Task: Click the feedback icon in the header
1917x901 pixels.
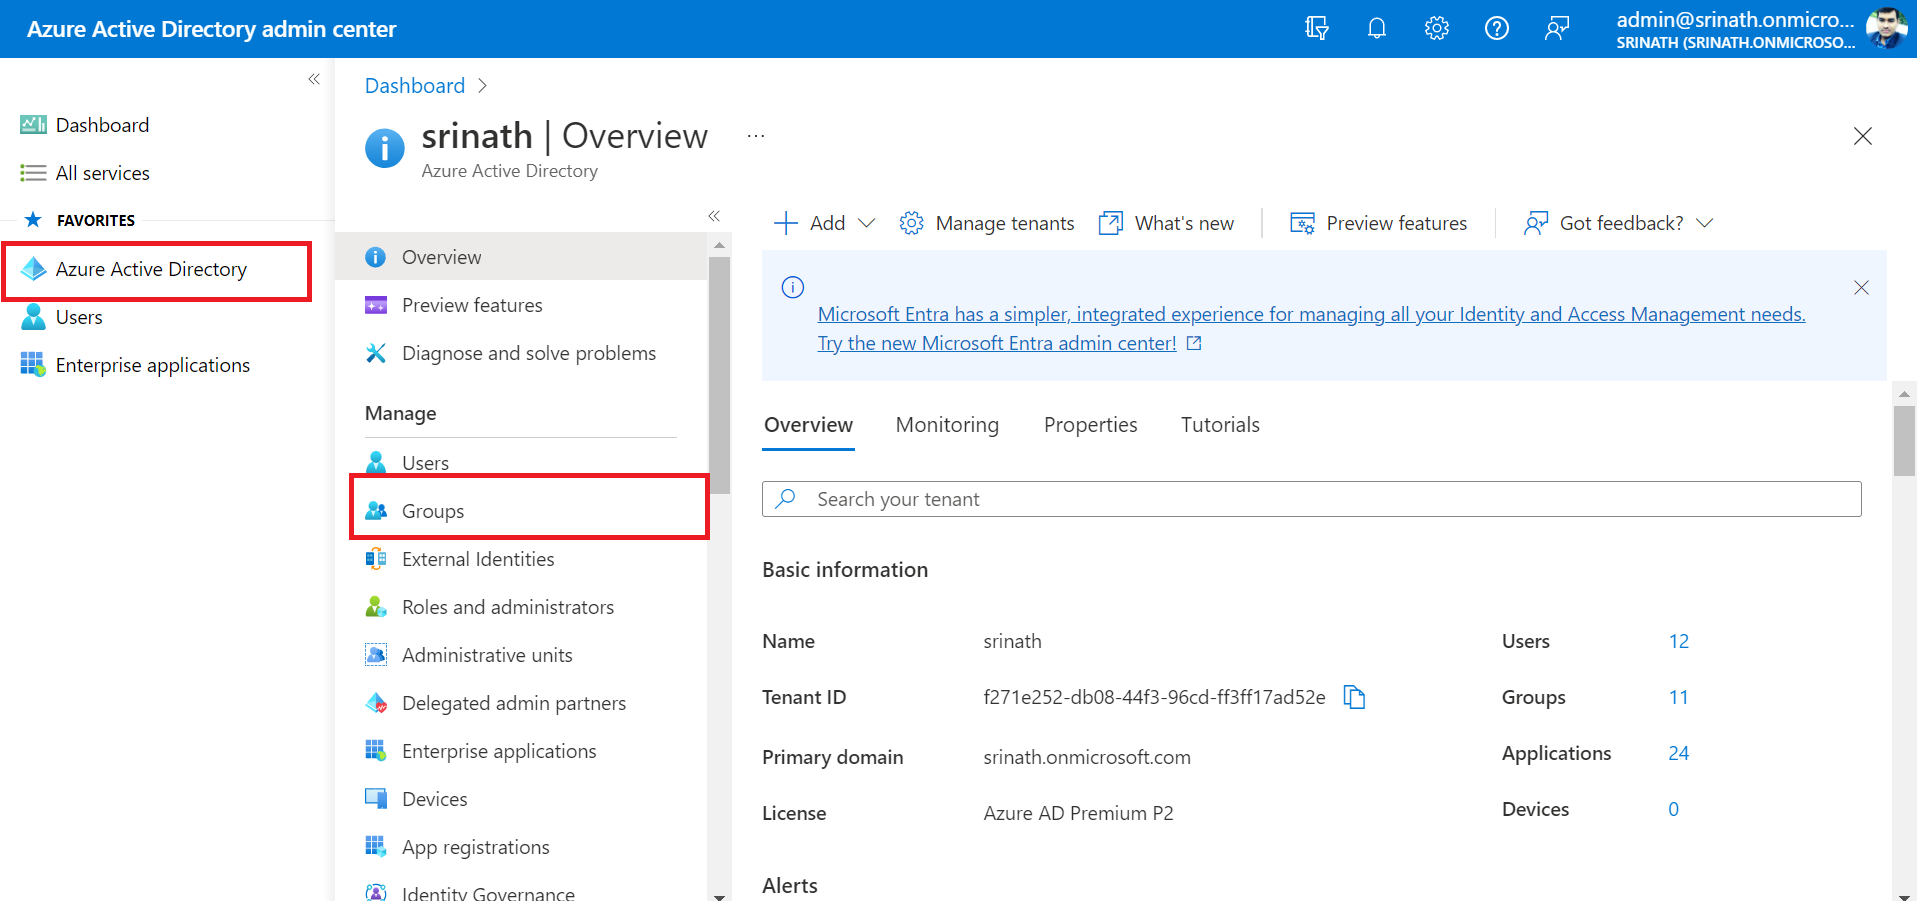Action: tap(1556, 29)
